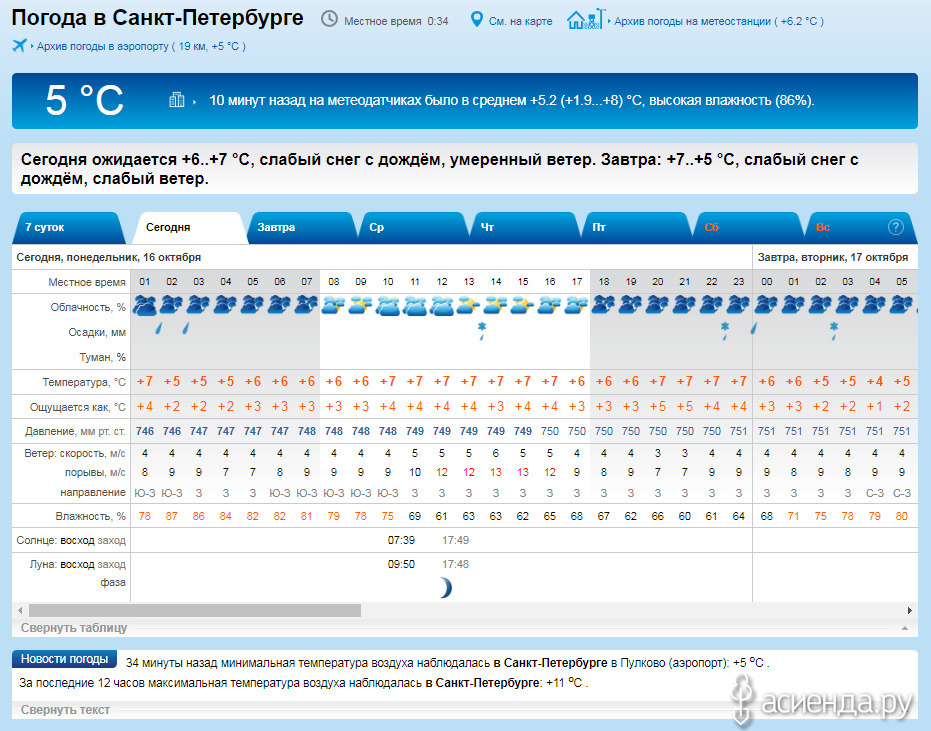Click the horizontal scrollbar thumb
Viewport: 931px width, 731px height.
tap(195, 610)
